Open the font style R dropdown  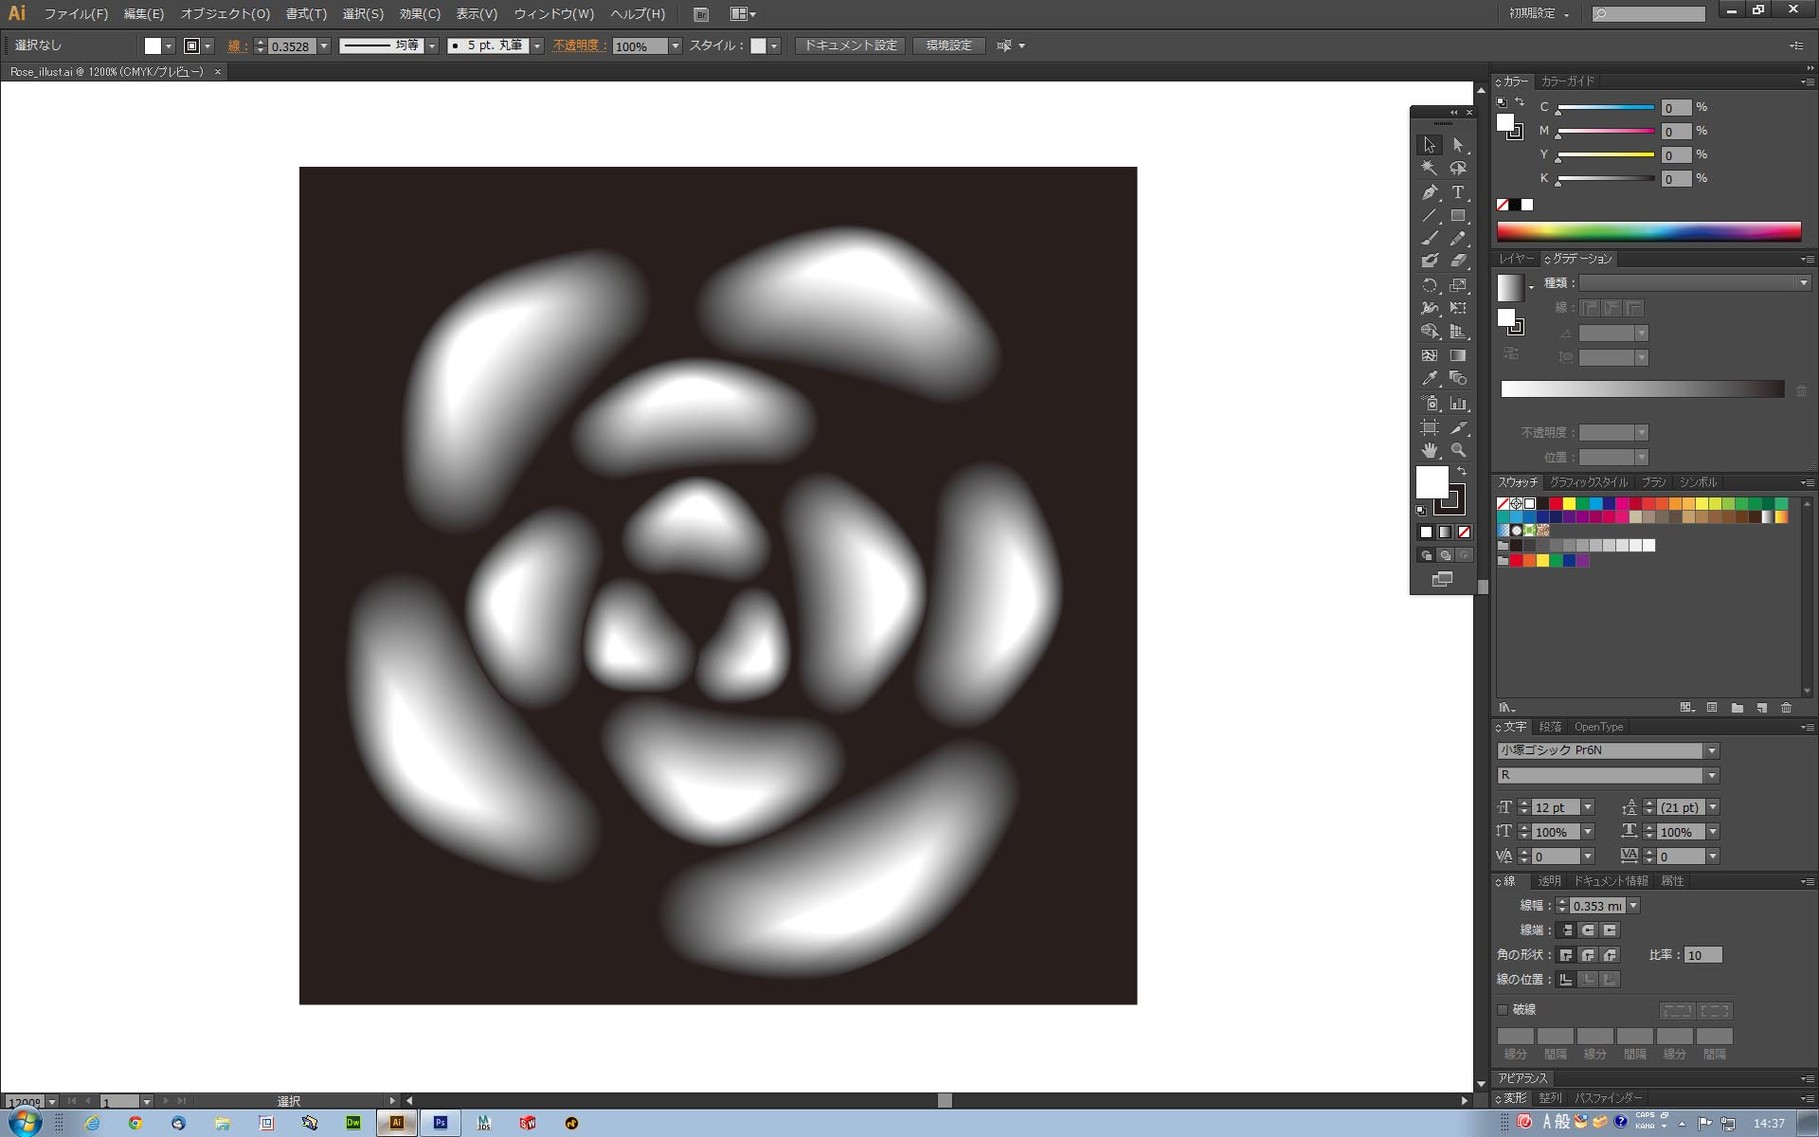[1711, 776]
